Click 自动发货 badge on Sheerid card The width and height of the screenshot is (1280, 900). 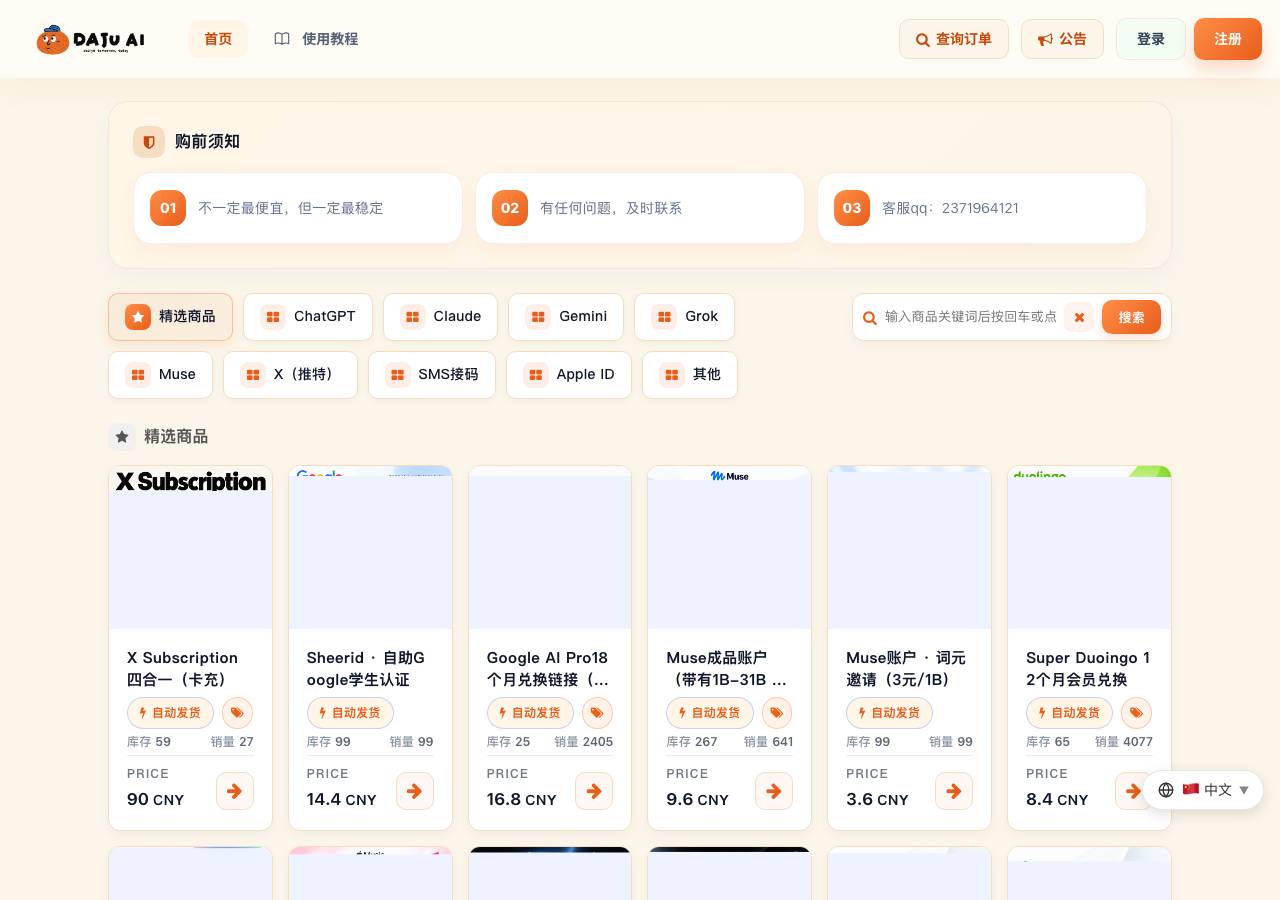[350, 713]
